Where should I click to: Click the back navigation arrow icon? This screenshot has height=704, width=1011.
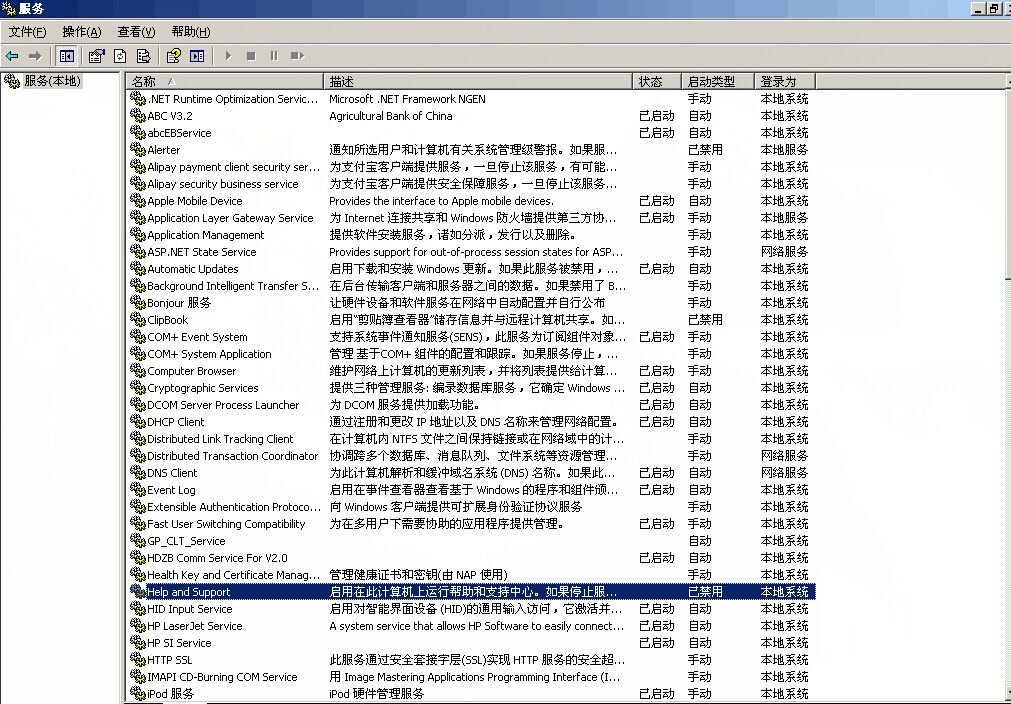pyautogui.click(x=14, y=55)
